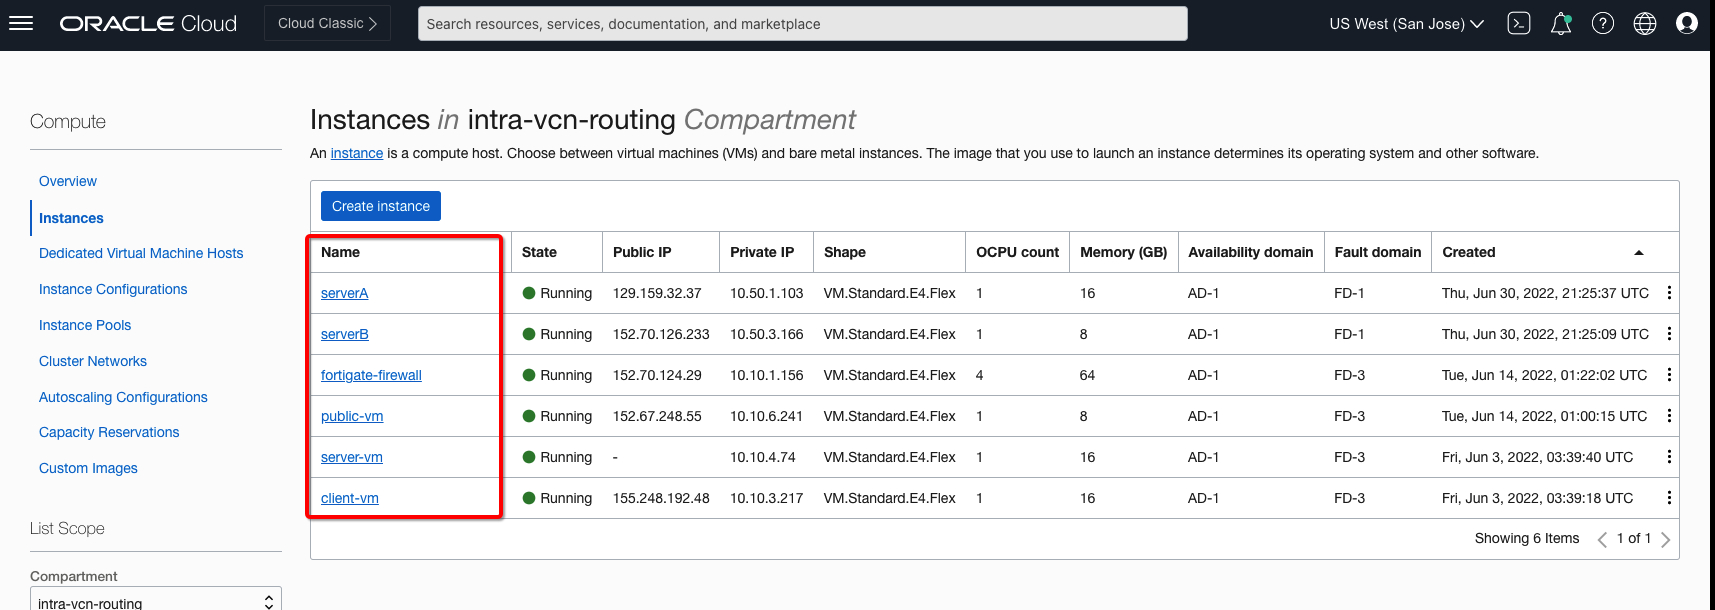Click Running status of fortigate-firewall row
The width and height of the screenshot is (1715, 610).
coord(558,375)
